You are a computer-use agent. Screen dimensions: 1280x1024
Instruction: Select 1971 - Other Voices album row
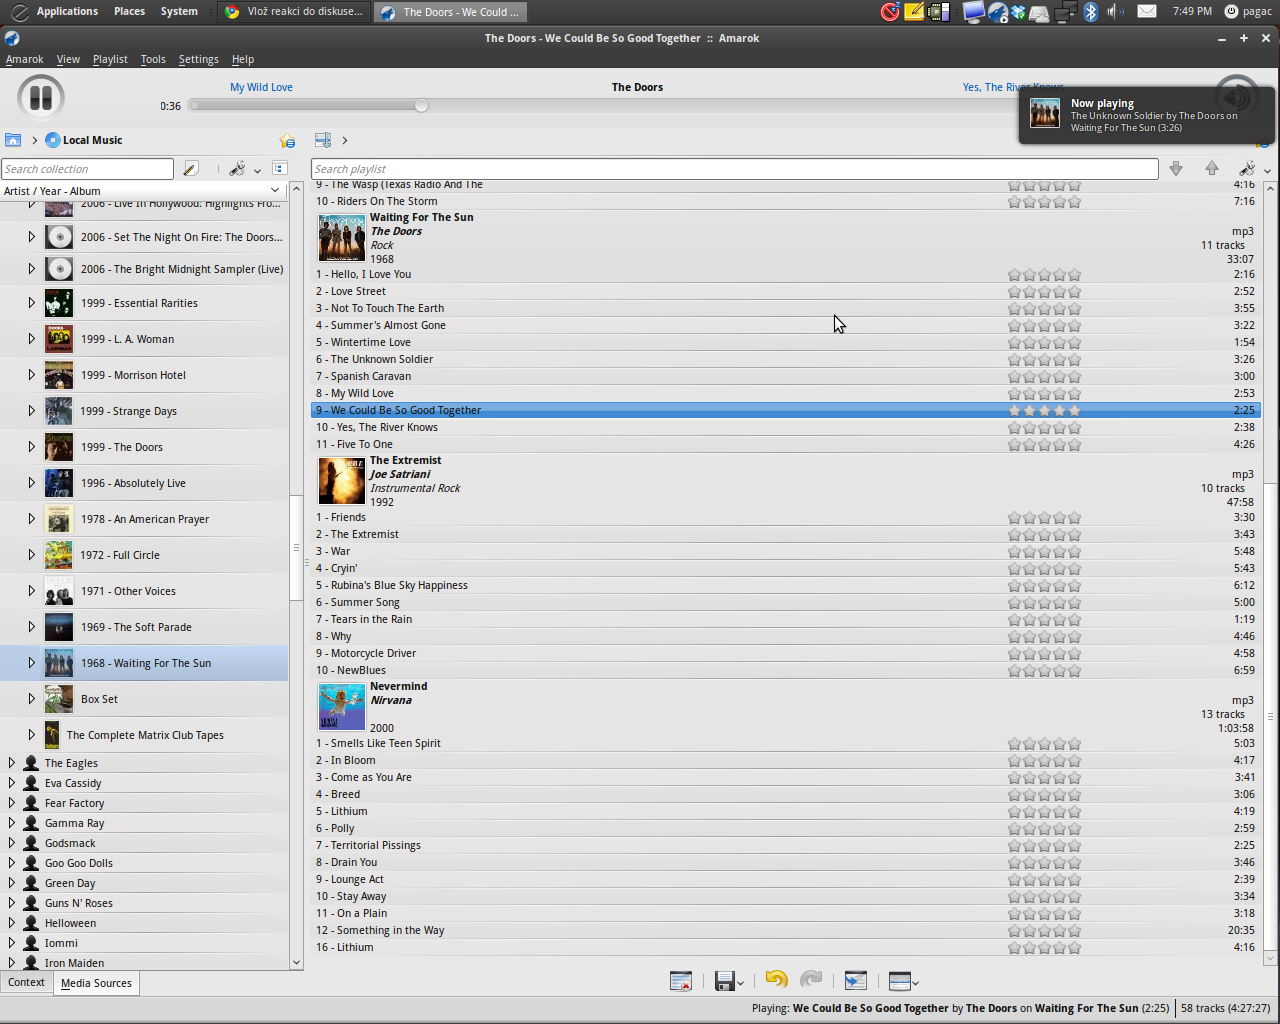(x=144, y=591)
